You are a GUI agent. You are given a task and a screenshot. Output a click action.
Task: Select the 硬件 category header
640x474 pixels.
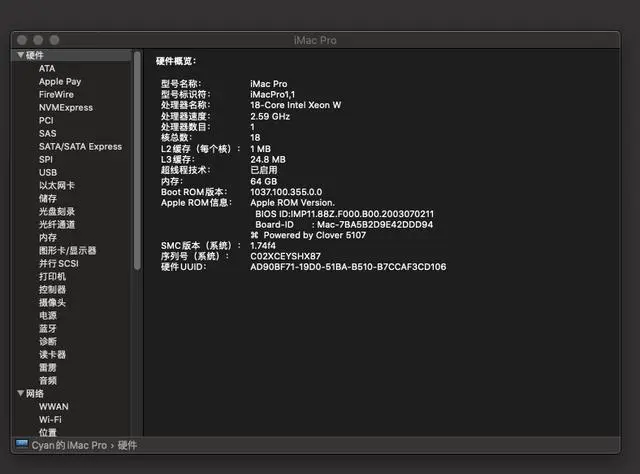click(35, 55)
